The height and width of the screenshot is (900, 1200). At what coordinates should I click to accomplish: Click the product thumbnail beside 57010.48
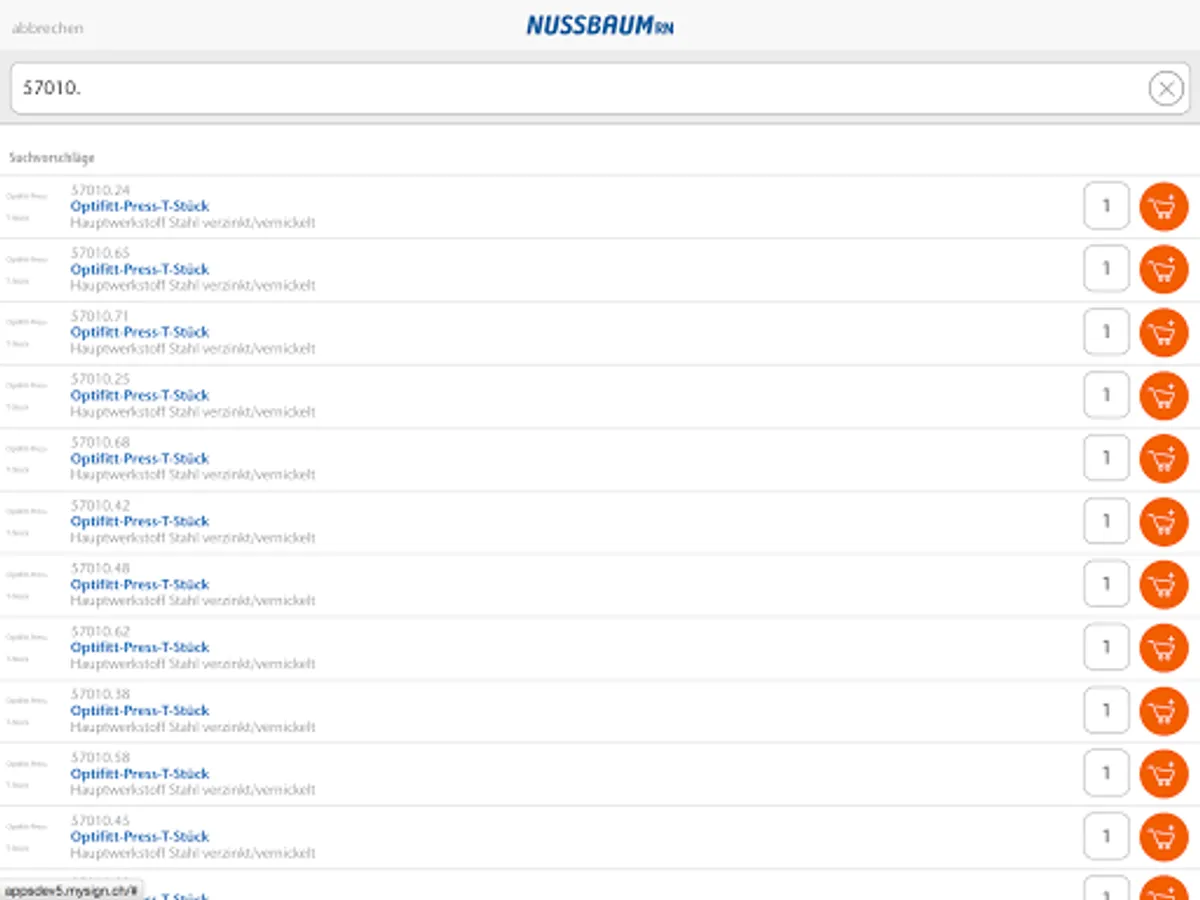[x=26, y=585]
